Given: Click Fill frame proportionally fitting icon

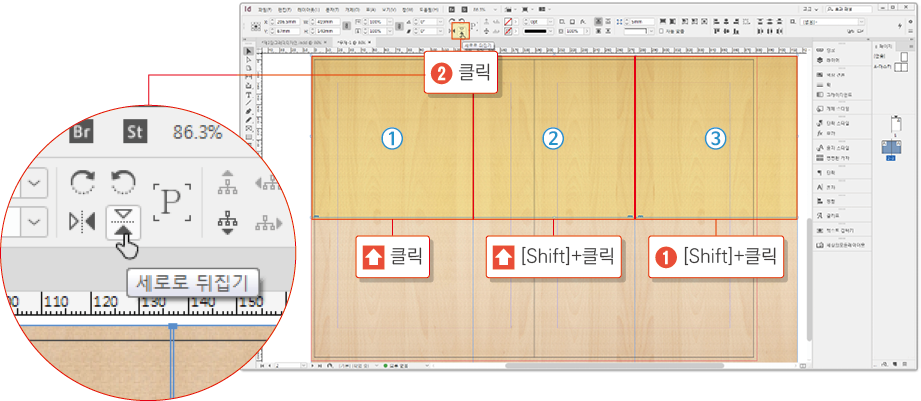Looking at the screenshot, I should [663, 21].
